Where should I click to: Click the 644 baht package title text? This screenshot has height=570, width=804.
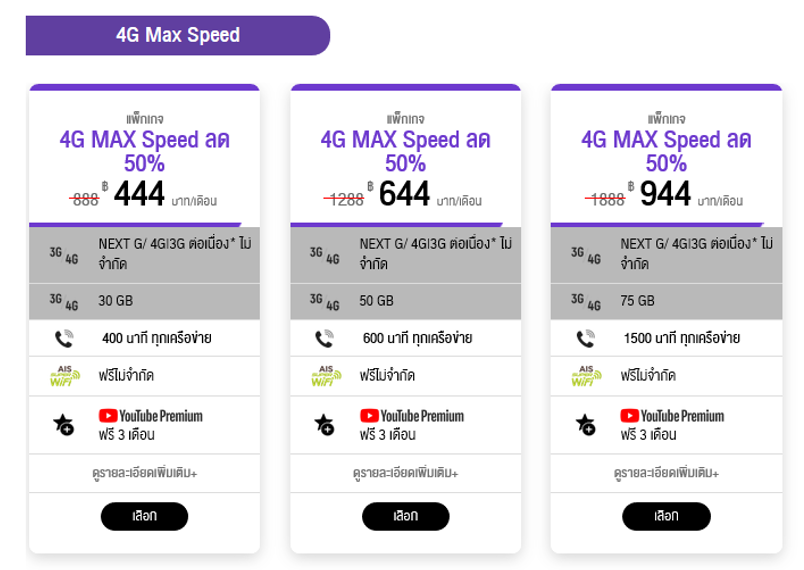[406, 151]
